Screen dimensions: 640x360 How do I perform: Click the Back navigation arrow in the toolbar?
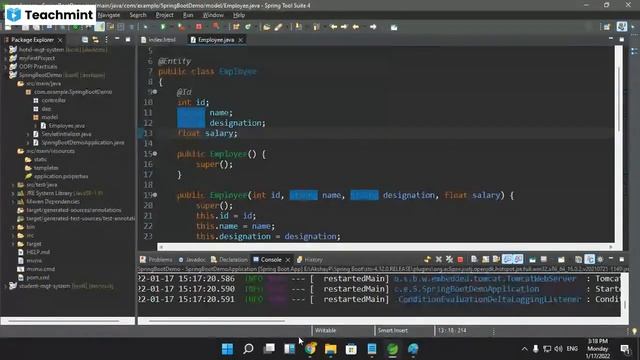pos(356,27)
